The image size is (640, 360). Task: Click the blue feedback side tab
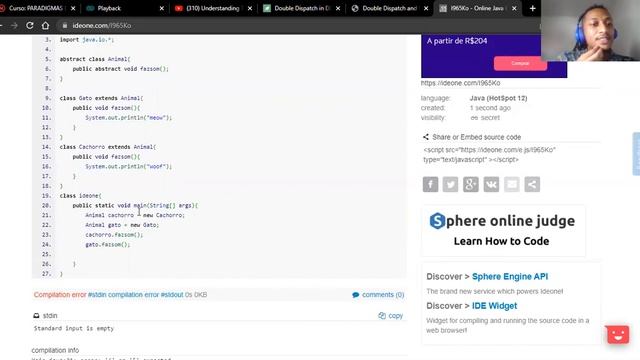pos(636,154)
